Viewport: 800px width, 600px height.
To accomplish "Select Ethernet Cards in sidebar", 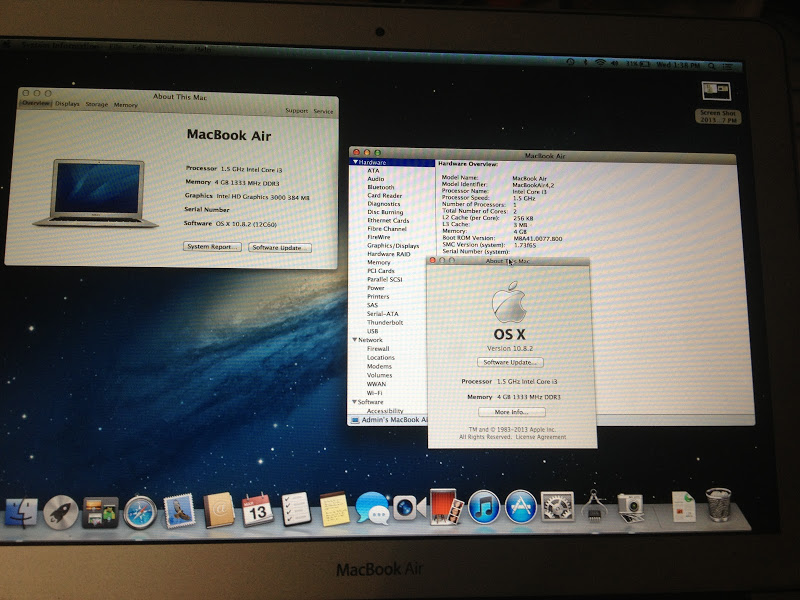I will pos(388,220).
